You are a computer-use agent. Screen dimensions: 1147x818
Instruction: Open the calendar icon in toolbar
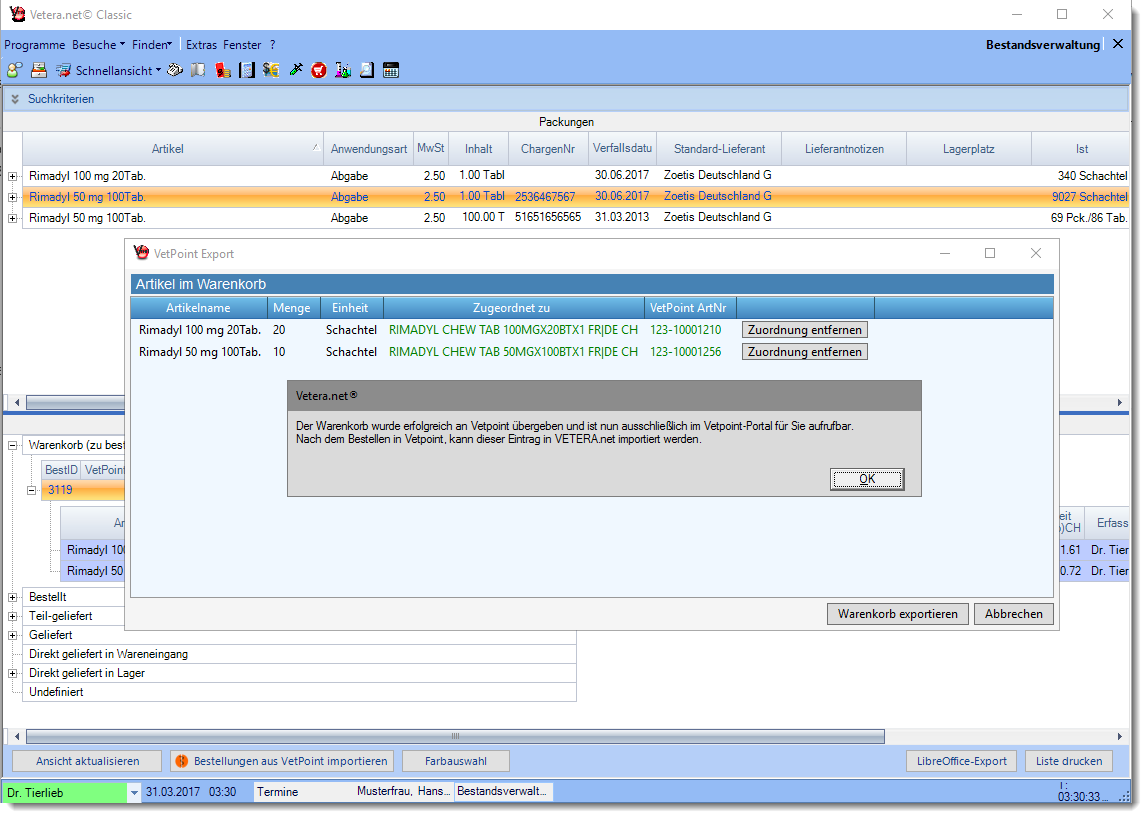click(391, 70)
